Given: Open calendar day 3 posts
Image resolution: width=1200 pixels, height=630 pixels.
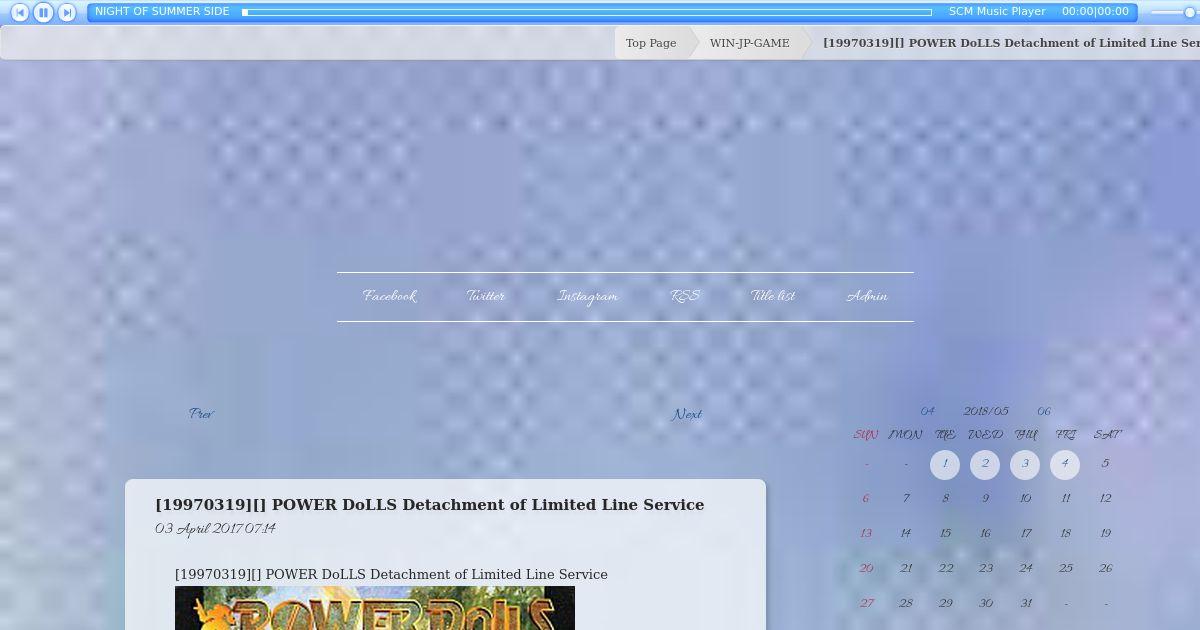Looking at the screenshot, I should pos(1025,464).
